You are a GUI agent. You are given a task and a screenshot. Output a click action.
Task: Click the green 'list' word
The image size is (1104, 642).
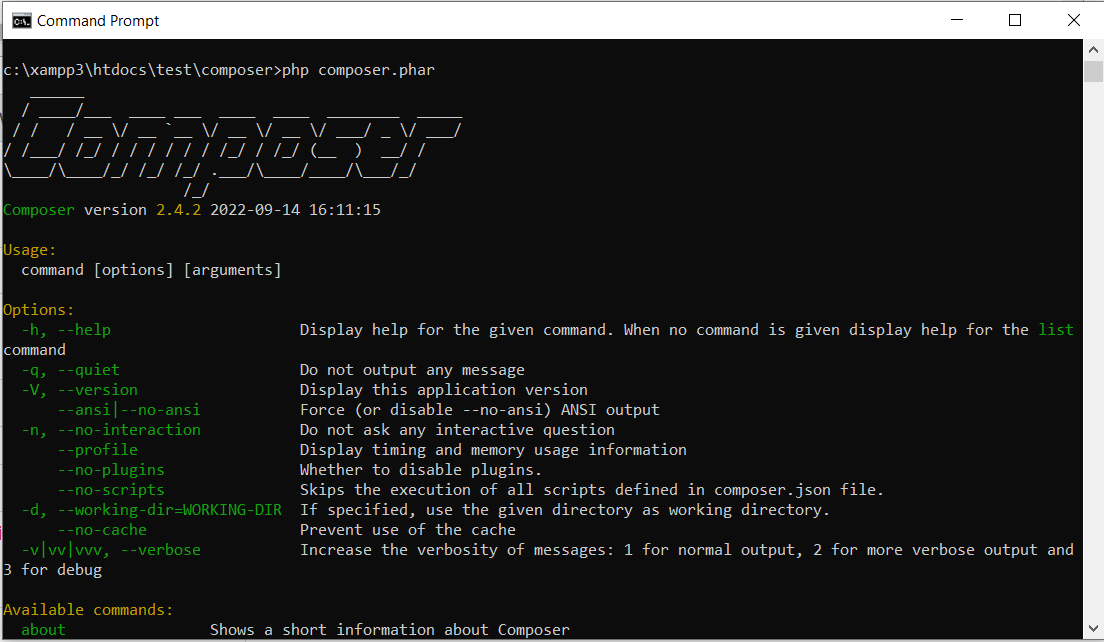pyautogui.click(x=1055, y=330)
